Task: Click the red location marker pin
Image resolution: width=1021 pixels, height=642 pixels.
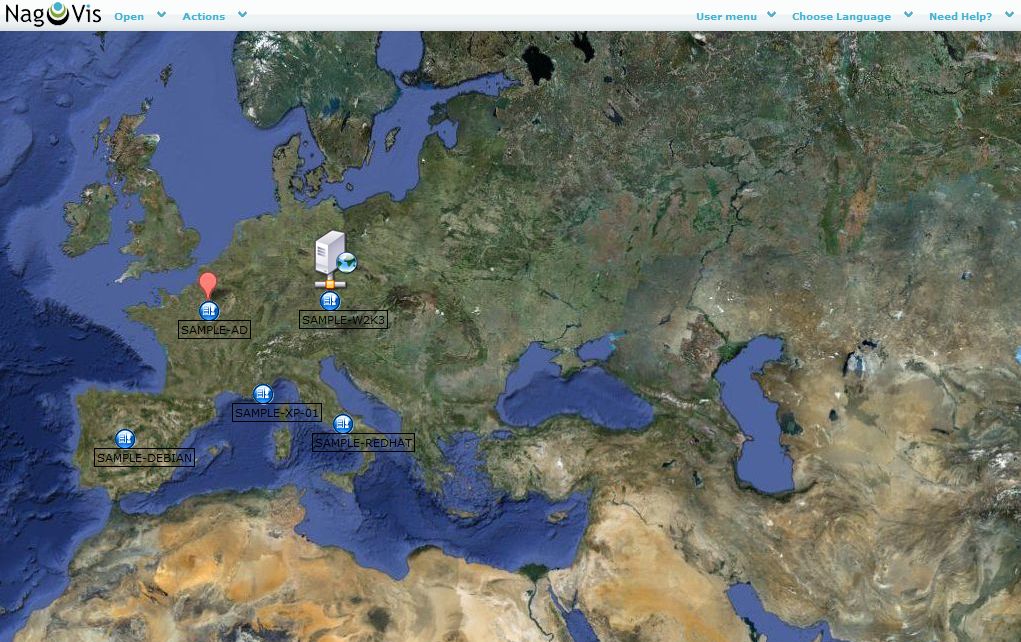Action: 207,284
